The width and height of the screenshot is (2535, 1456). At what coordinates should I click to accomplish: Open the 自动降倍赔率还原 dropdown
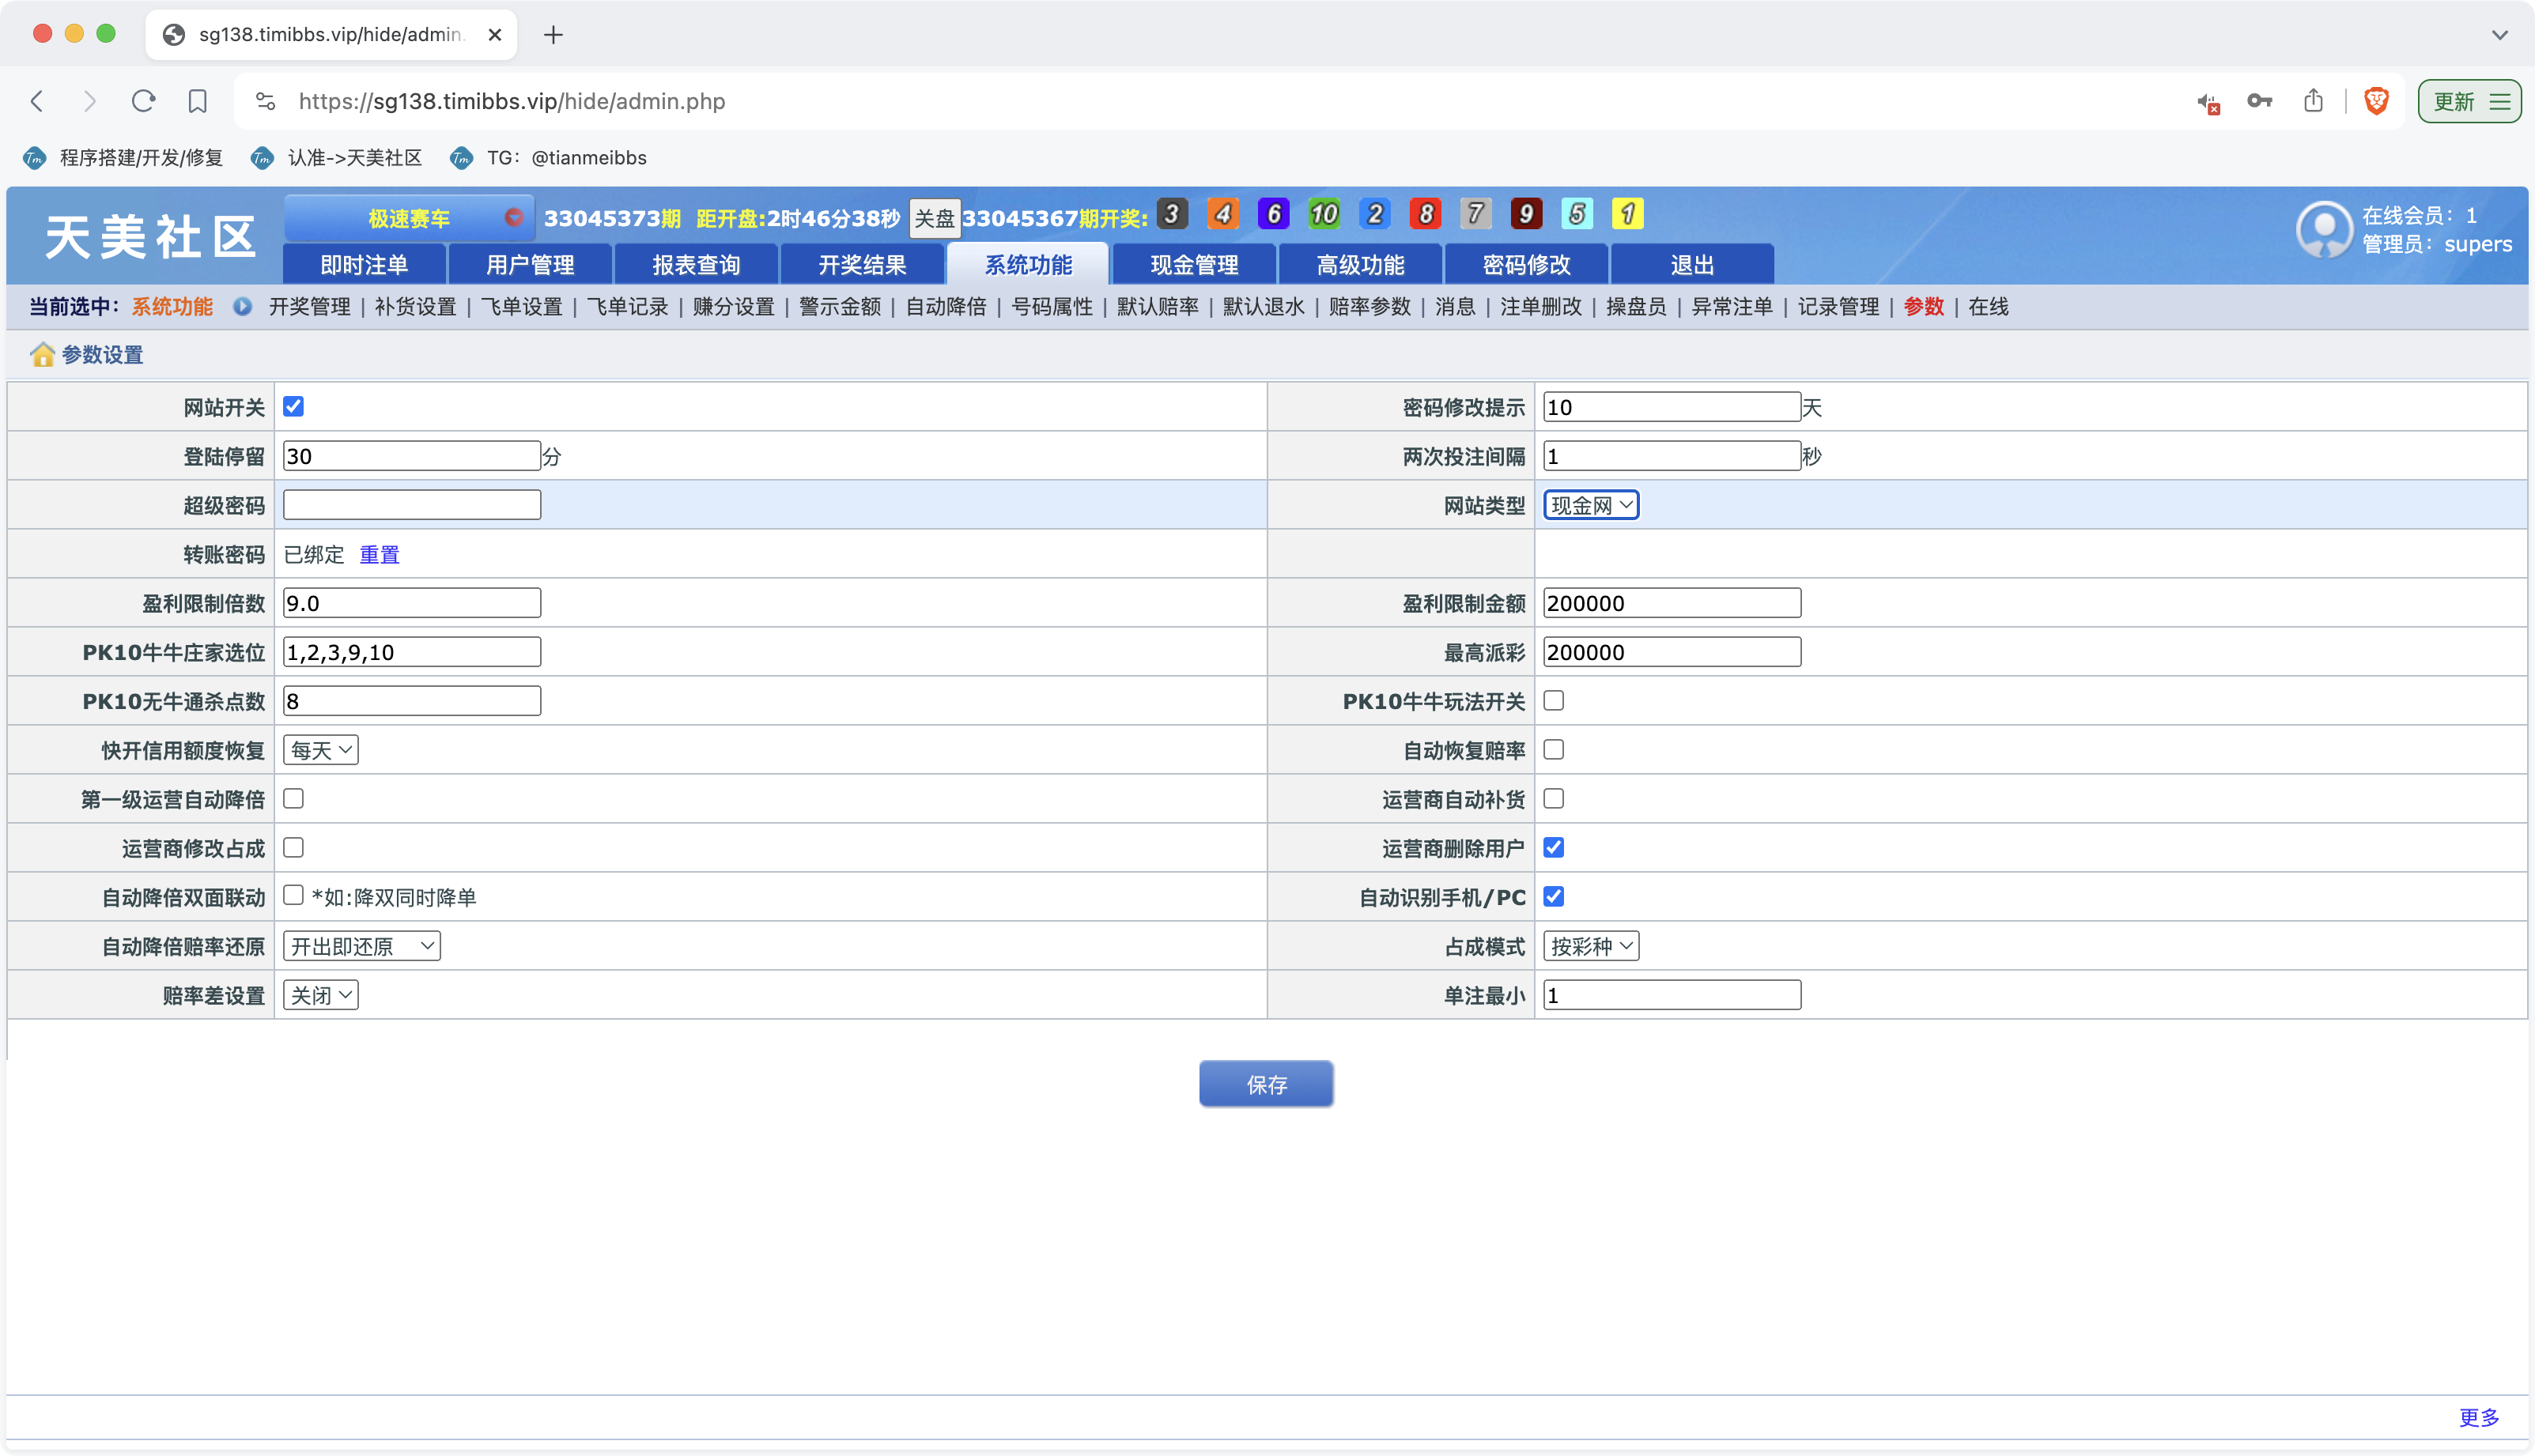point(361,946)
